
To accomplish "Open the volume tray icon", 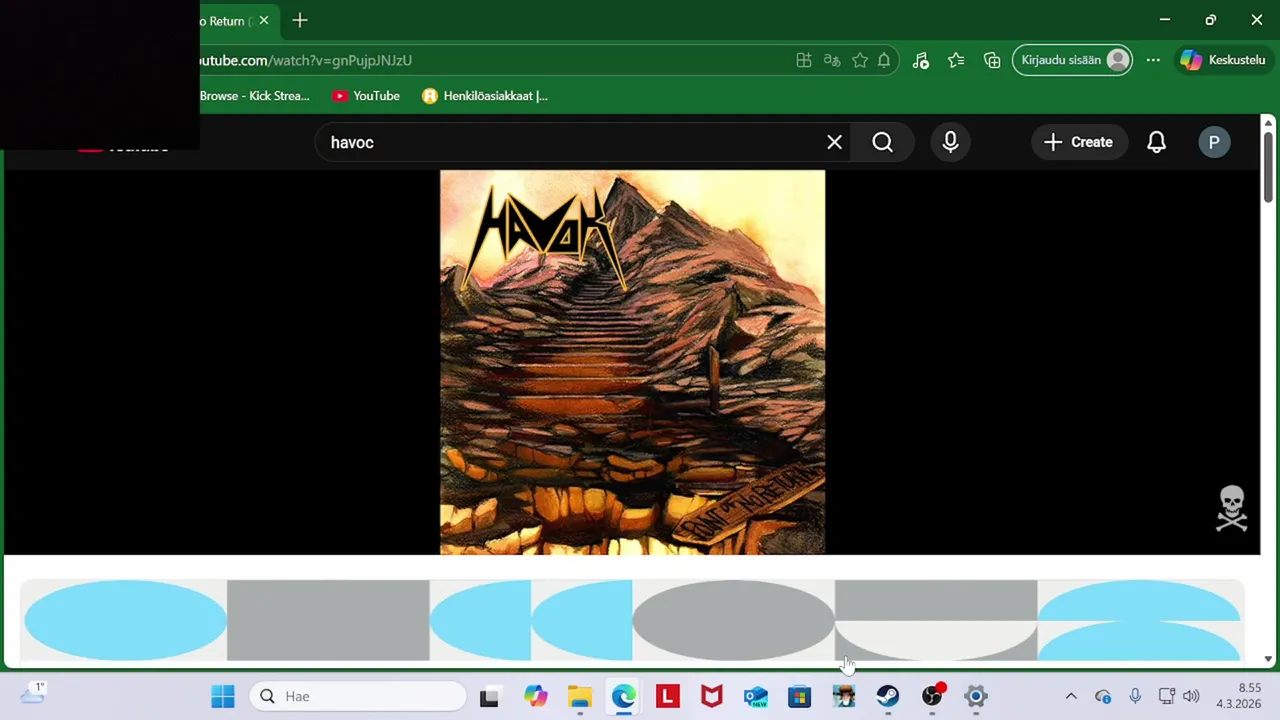I will pyautogui.click(x=1191, y=696).
